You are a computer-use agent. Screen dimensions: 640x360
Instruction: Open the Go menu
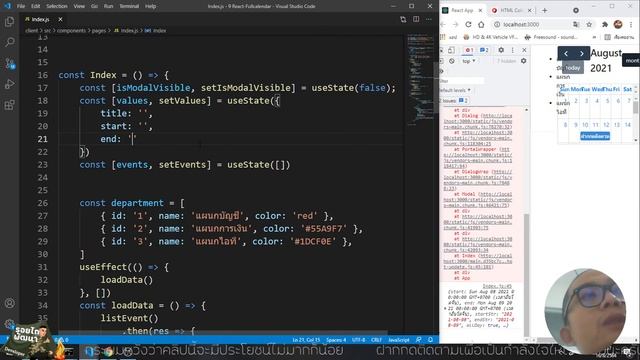(94, 6)
